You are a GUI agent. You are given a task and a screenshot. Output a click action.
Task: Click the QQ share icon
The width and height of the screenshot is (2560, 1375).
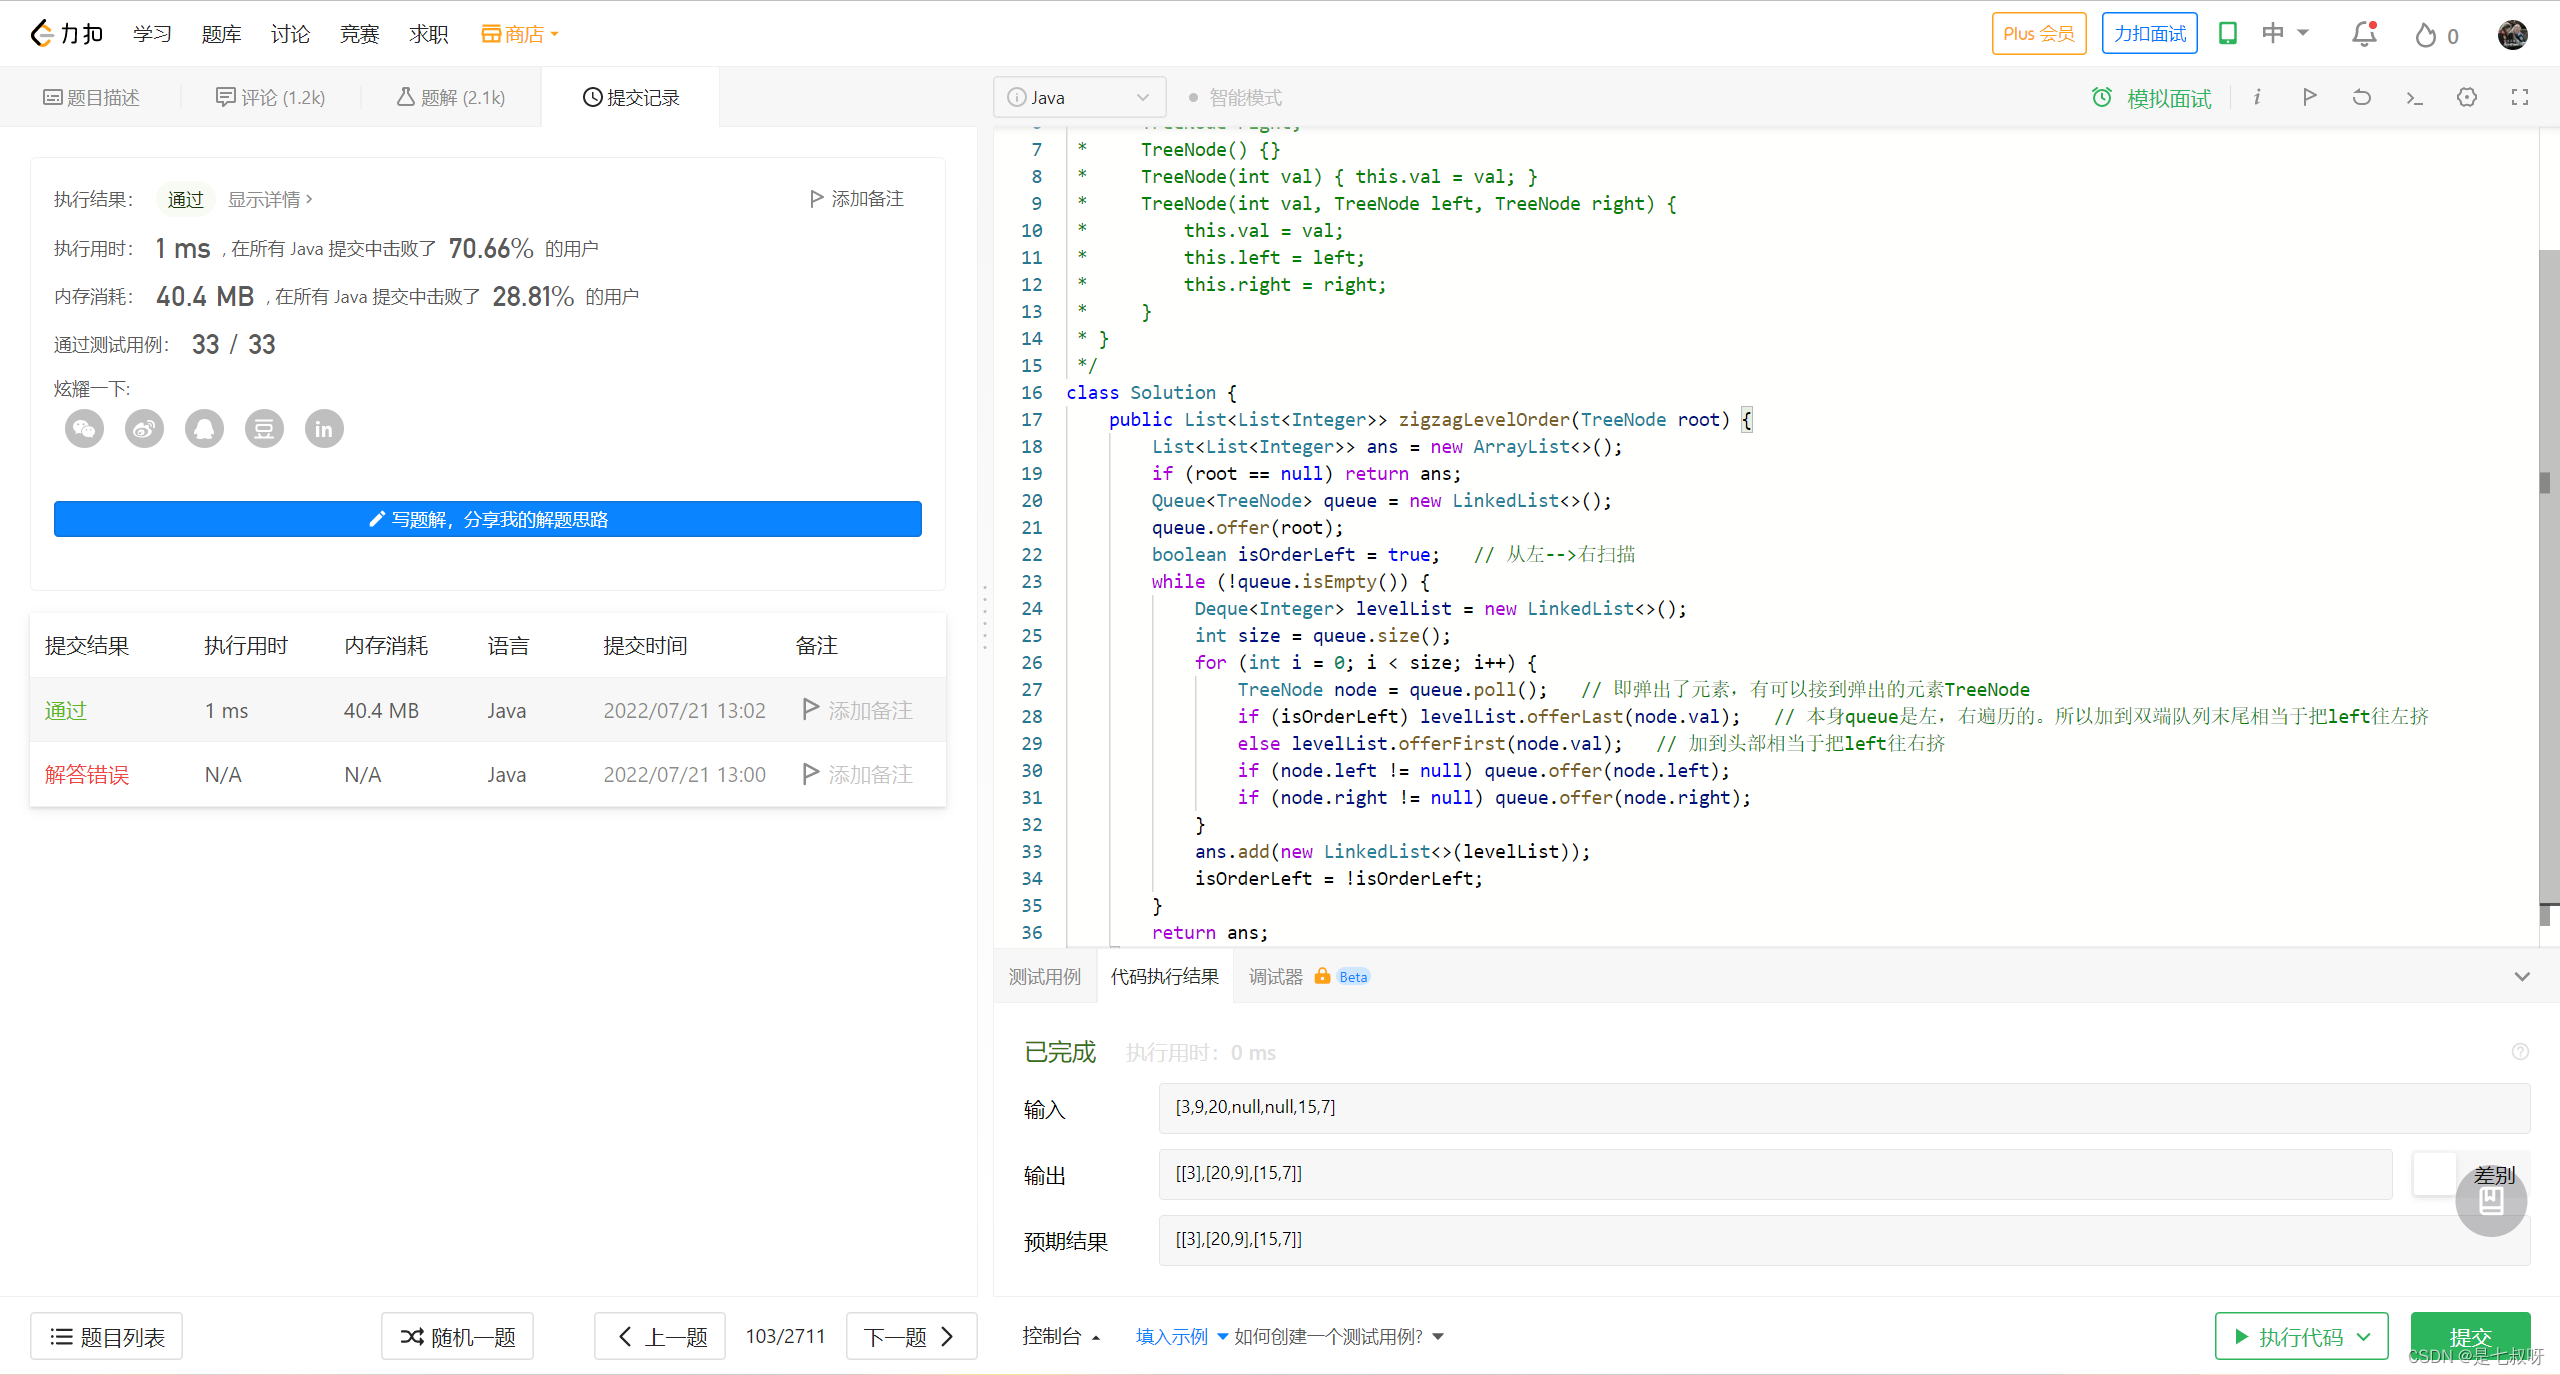click(x=204, y=429)
